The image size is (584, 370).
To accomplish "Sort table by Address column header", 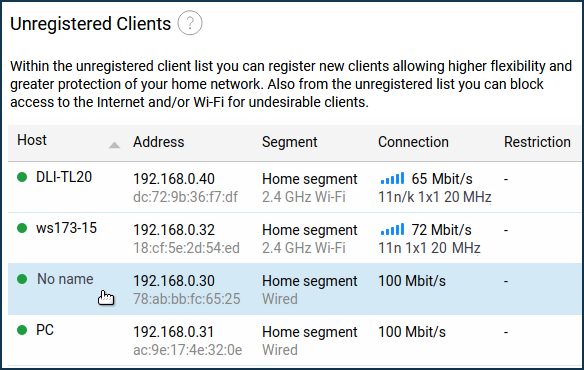I will 159,142.
